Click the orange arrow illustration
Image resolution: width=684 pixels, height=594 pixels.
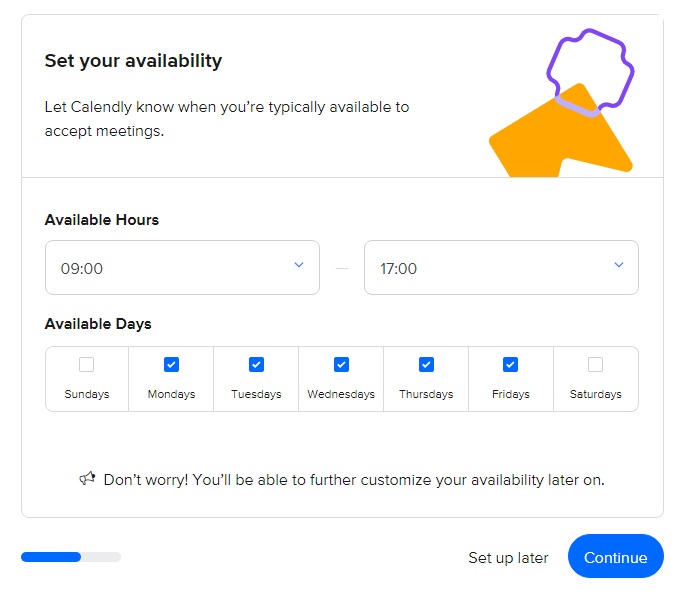(562, 134)
